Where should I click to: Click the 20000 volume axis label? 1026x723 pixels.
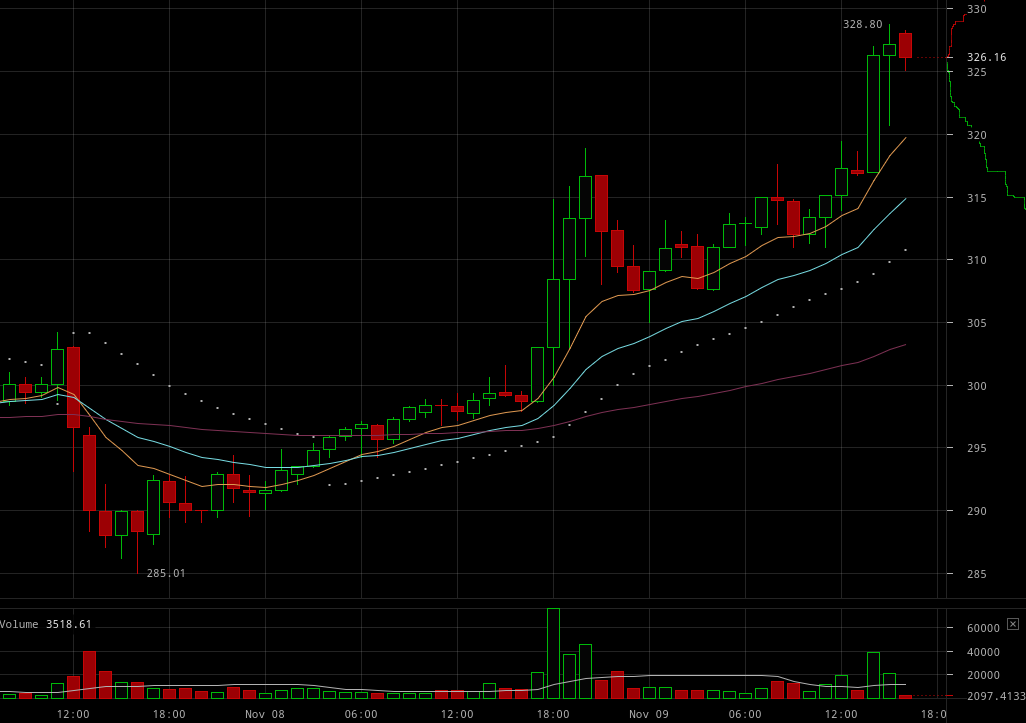tap(983, 675)
